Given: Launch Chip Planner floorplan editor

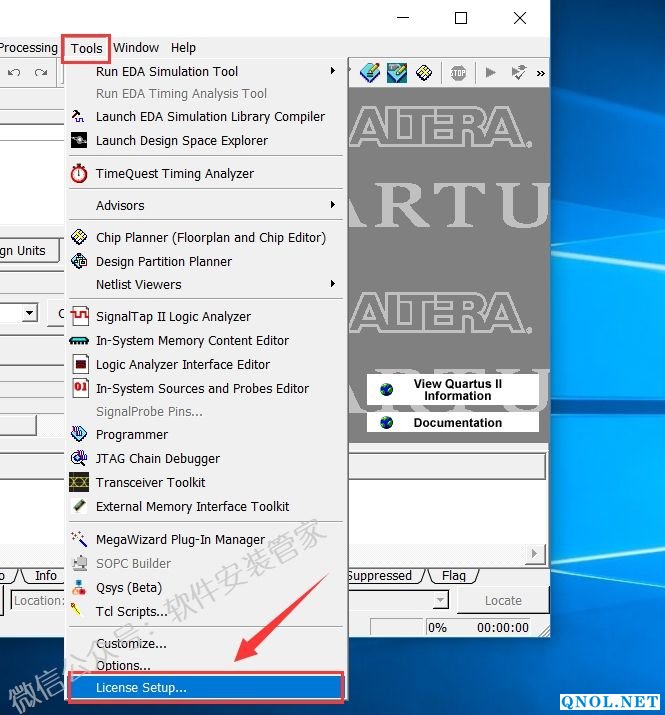Looking at the screenshot, I should tap(210, 237).
